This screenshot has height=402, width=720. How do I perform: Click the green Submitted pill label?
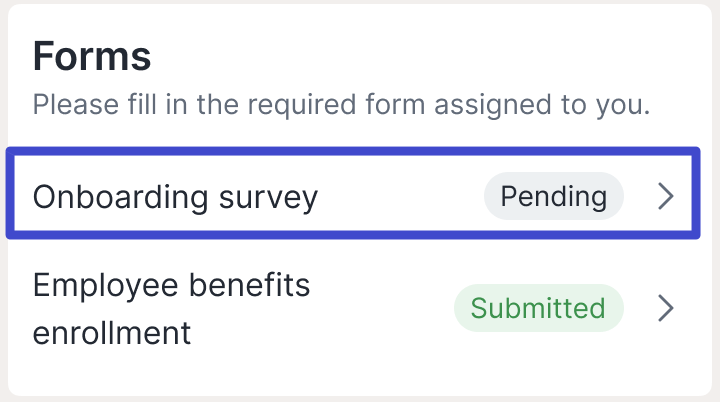[538, 308]
